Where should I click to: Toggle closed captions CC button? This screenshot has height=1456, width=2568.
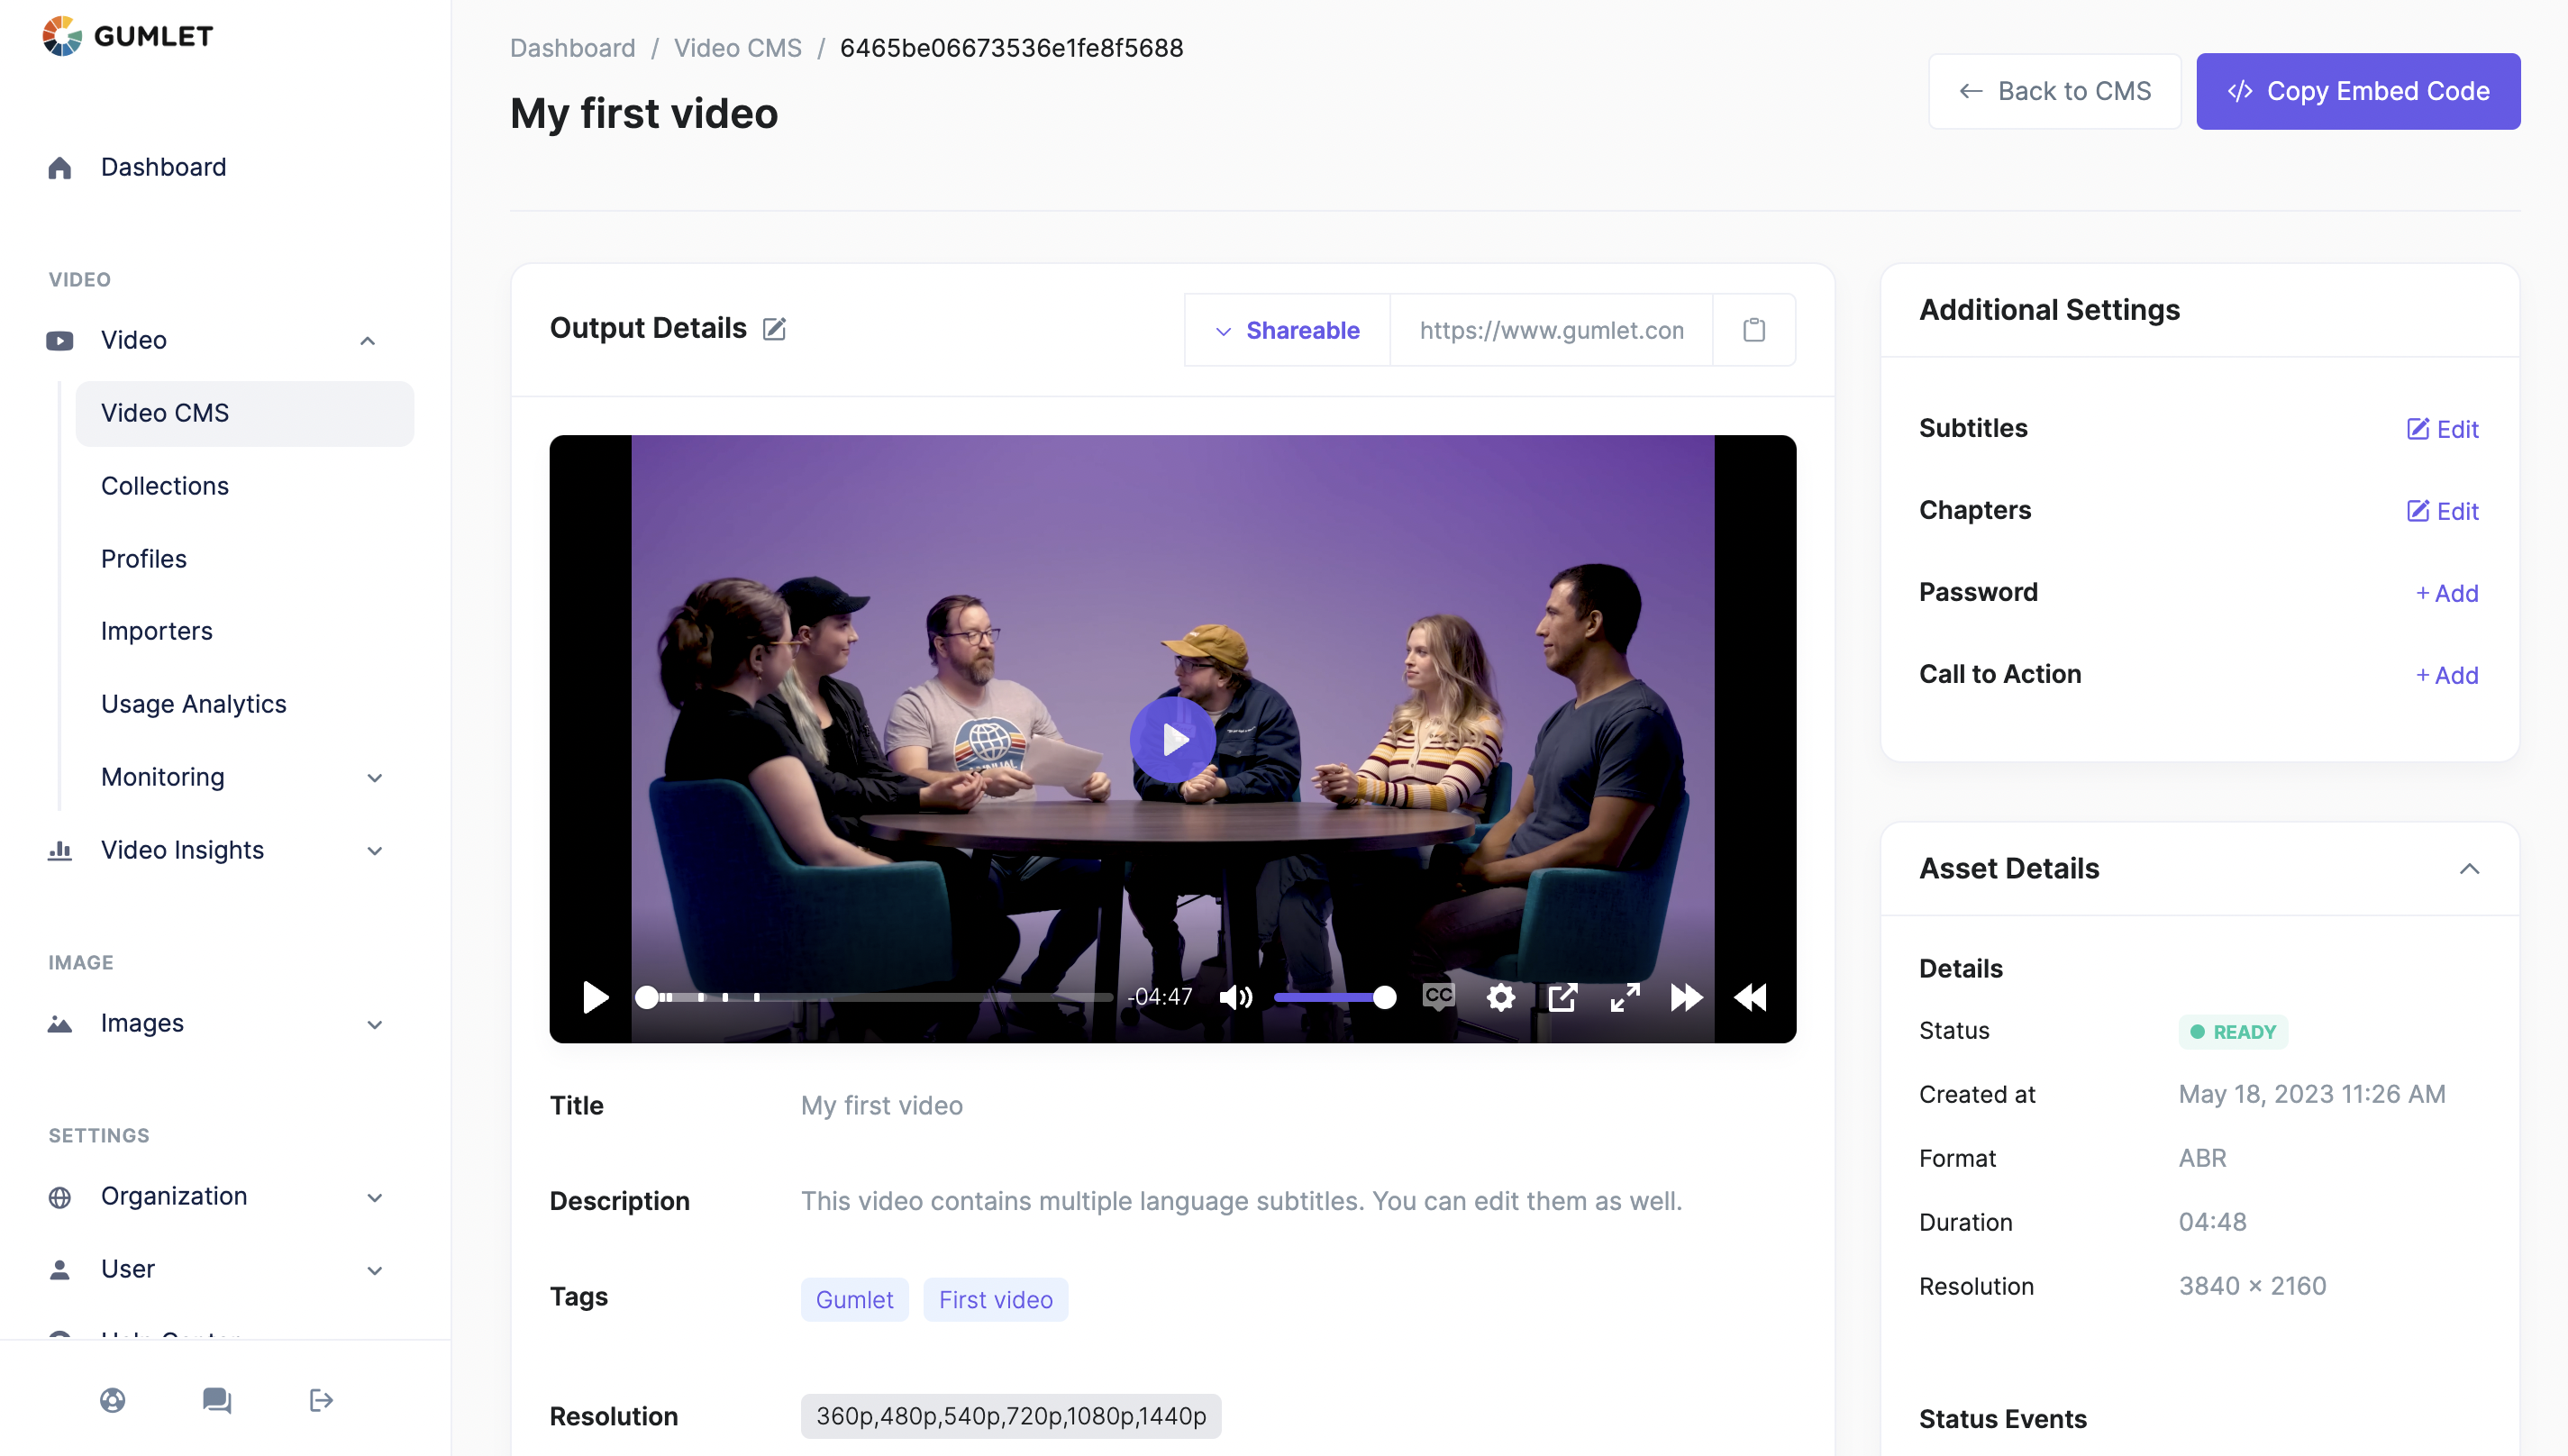coord(1438,996)
